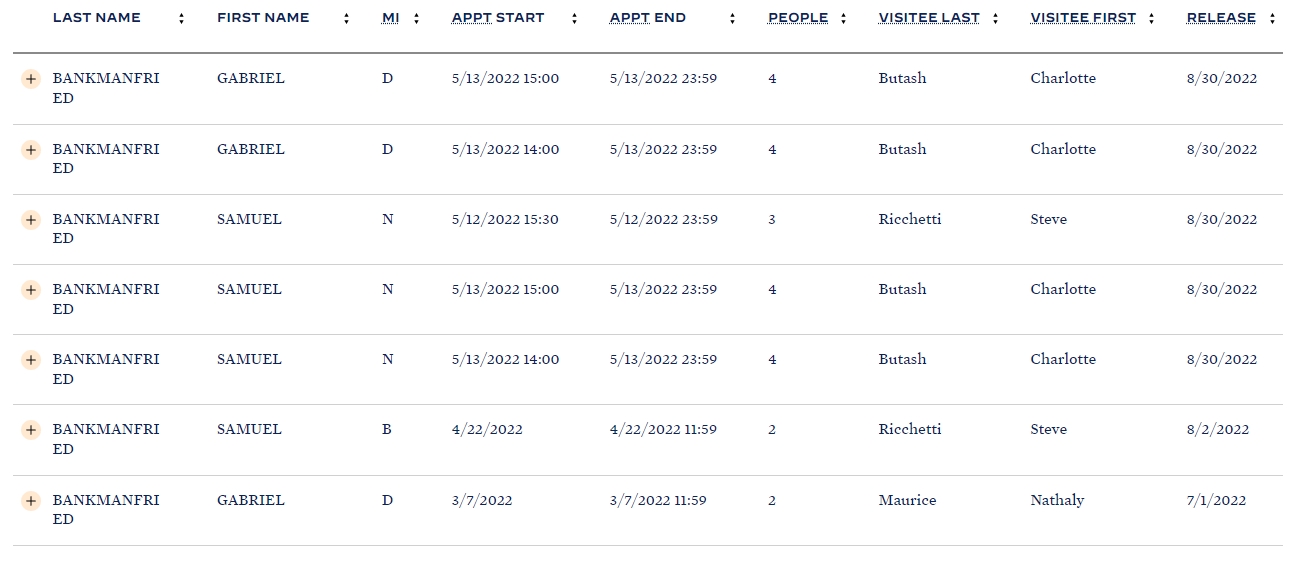The height and width of the screenshot is (563, 1305).
Task: Sort by Last Name column arrows
Action: pos(181,18)
